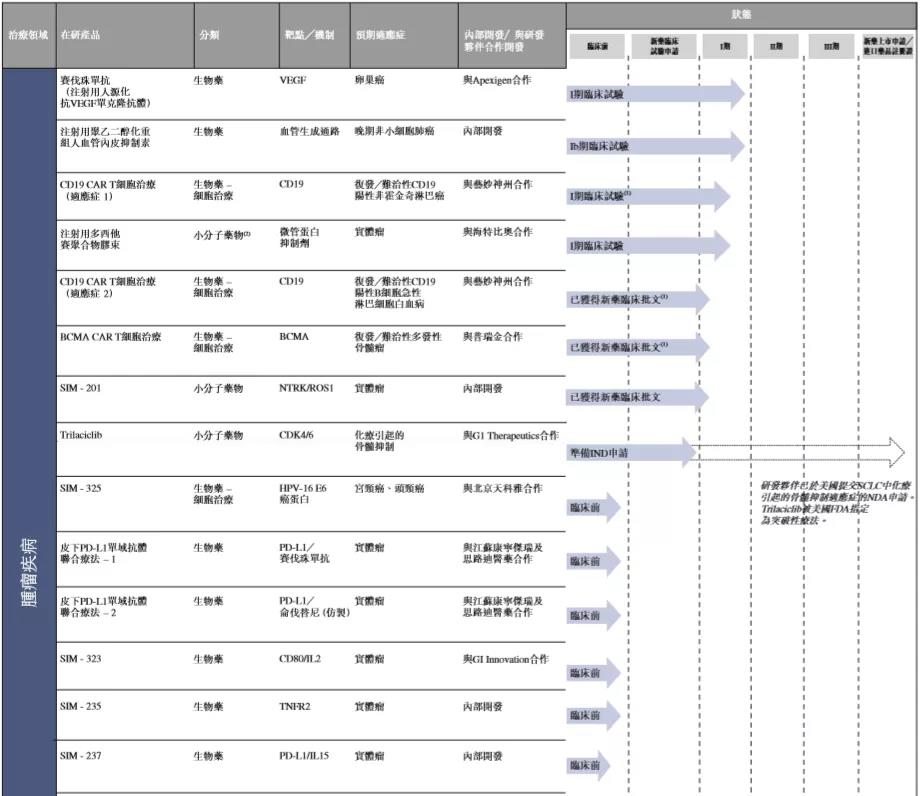Image resolution: width=920 pixels, height=796 pixels.
Task: Click the 臨床前 arrow in SIM - 237 row
Action: pos(589,765)
